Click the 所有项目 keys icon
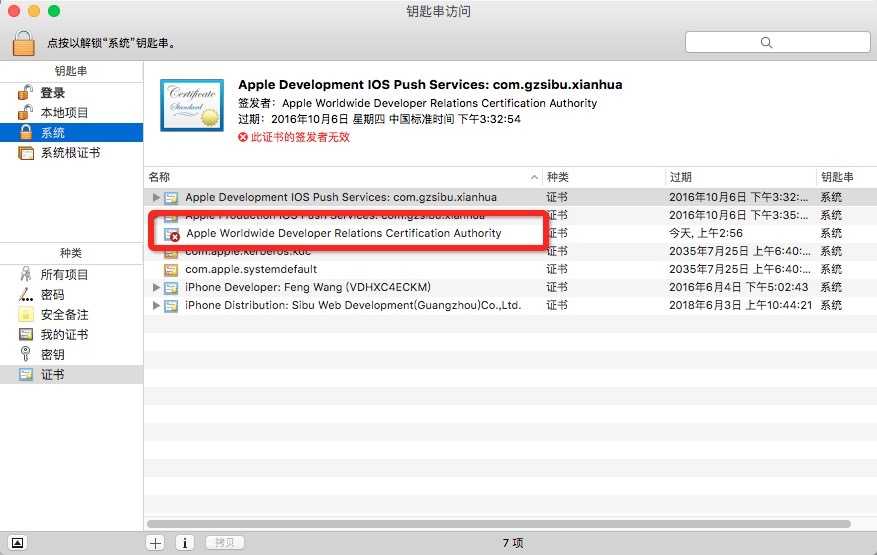 point(26,274)
